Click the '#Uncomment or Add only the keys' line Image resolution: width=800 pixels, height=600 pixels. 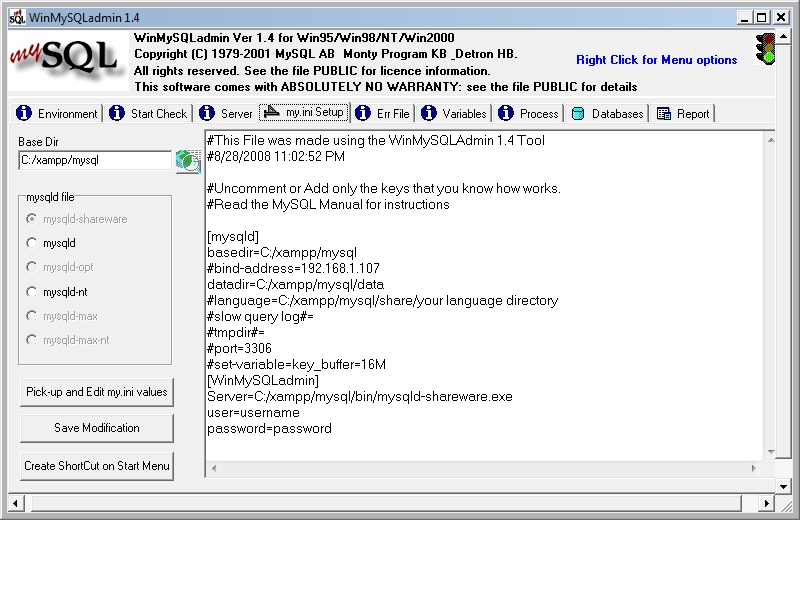[384, 189]
